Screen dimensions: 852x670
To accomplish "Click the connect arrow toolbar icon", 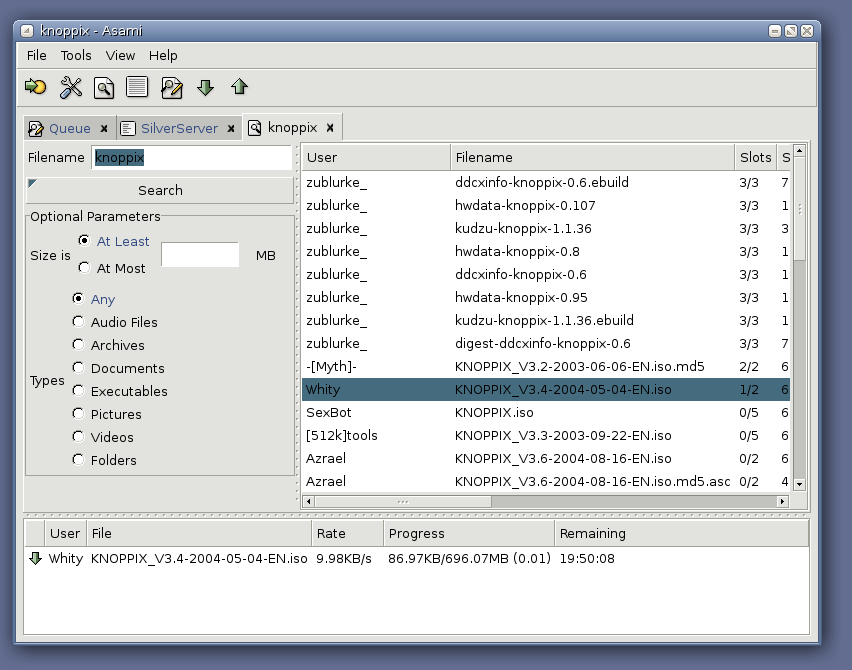I will 36,87.
